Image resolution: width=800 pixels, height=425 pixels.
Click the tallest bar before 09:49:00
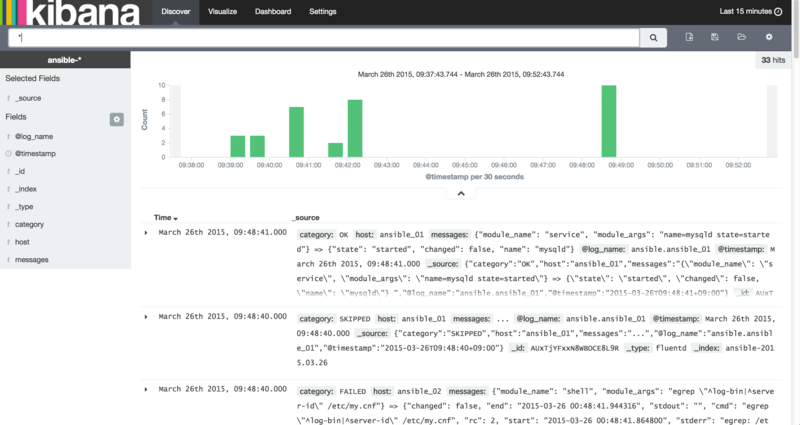pos(609,121)
